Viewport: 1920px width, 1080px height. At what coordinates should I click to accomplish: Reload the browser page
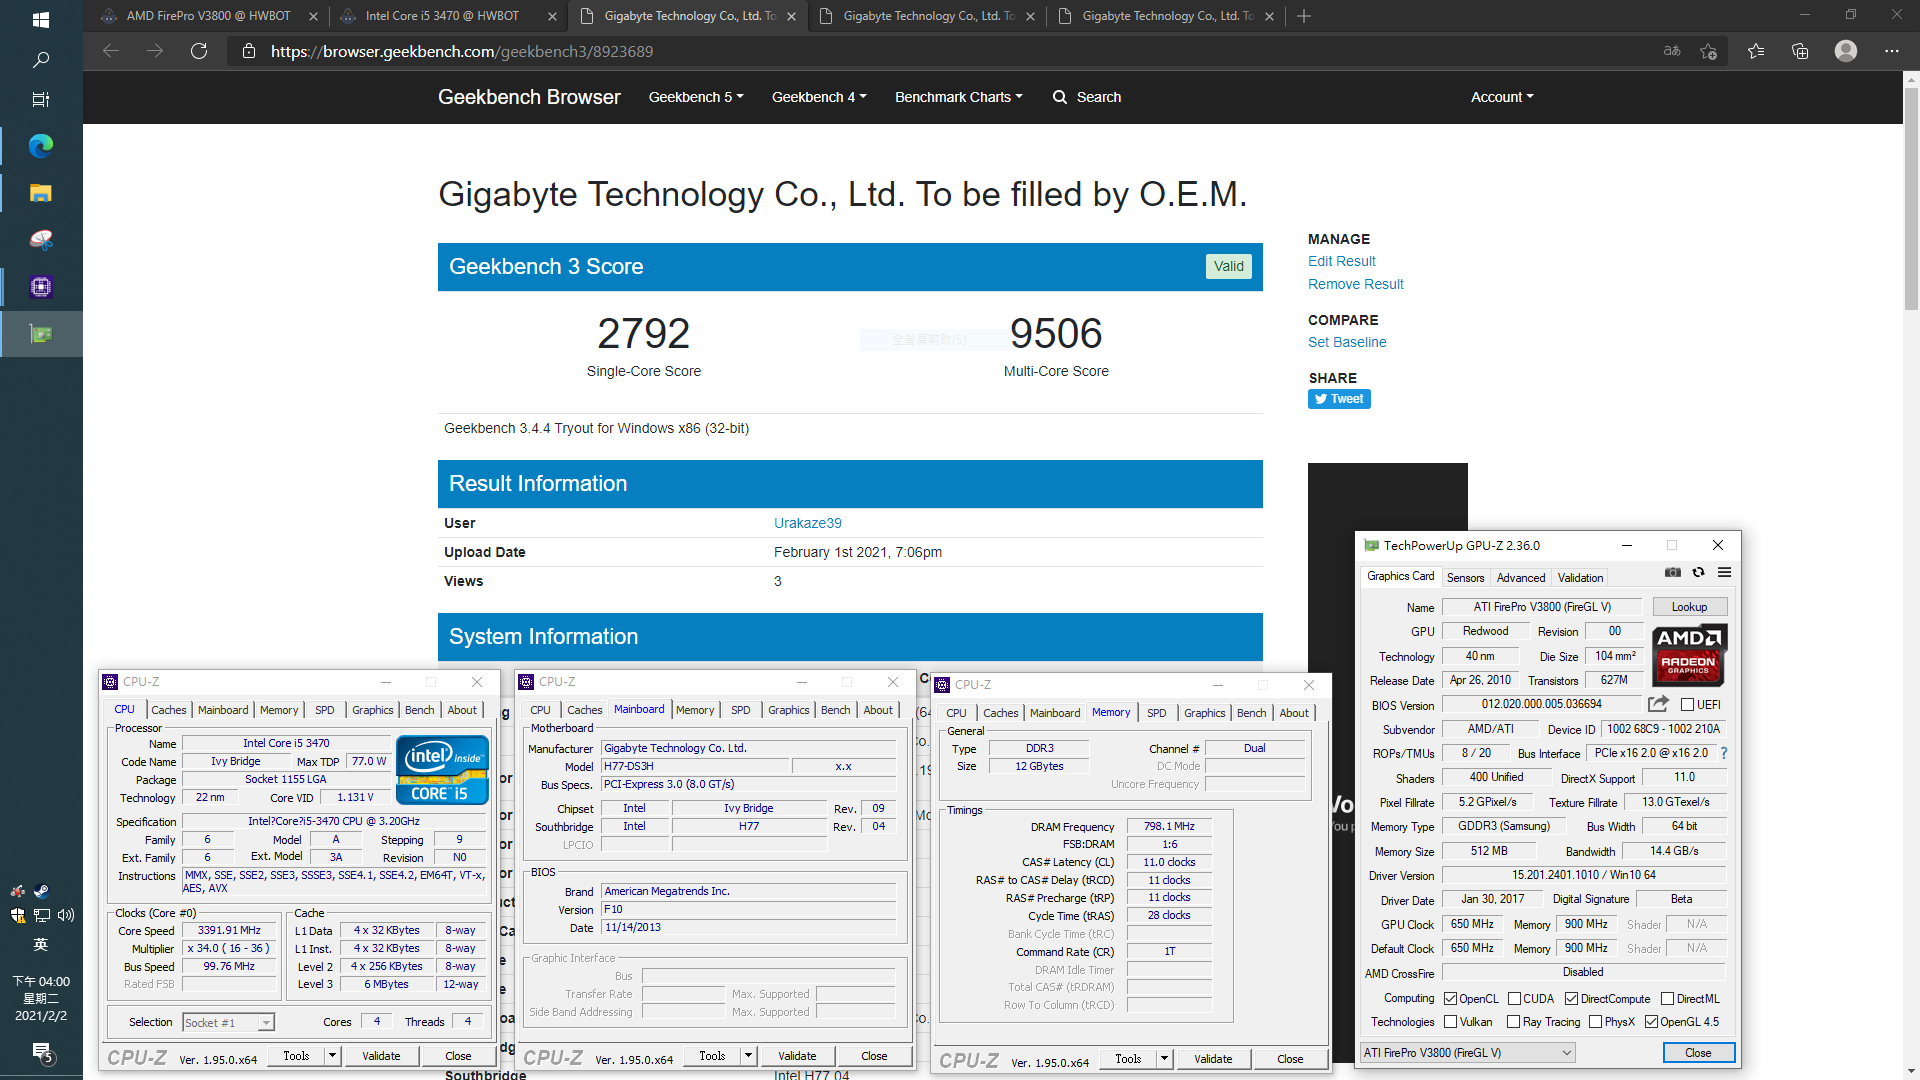[x=199, y=51]
